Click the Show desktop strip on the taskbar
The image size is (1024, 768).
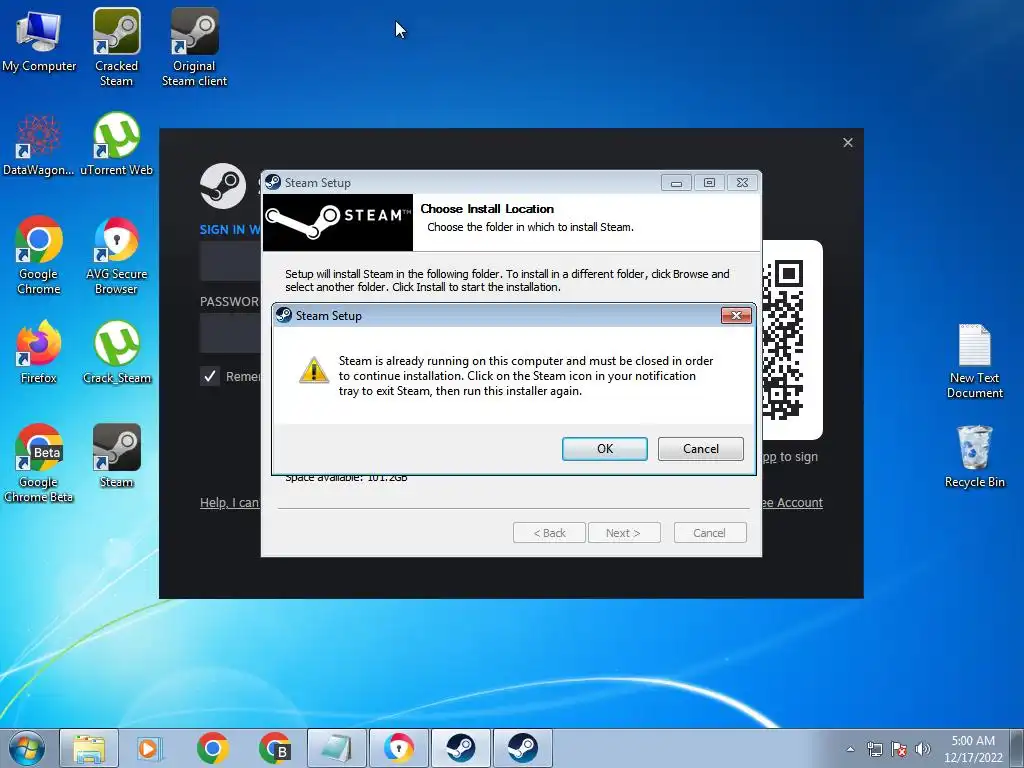(1018, 748)
